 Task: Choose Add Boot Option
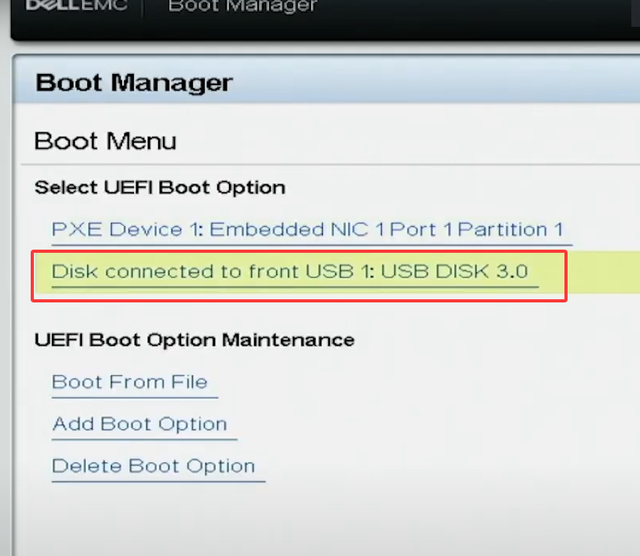pyautogui.click(x=139, y=424)
